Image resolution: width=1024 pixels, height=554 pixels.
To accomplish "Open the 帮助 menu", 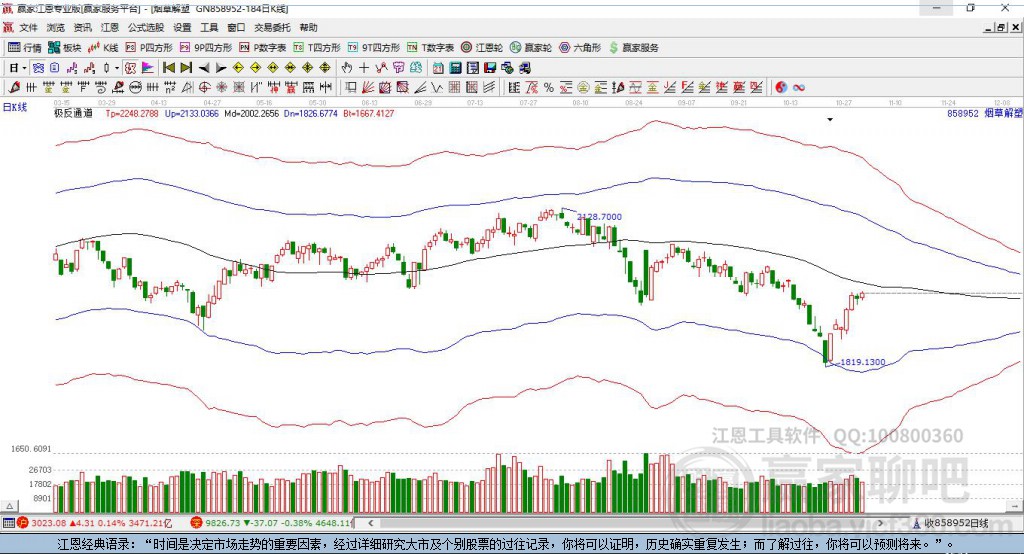I will click(308, 27).
